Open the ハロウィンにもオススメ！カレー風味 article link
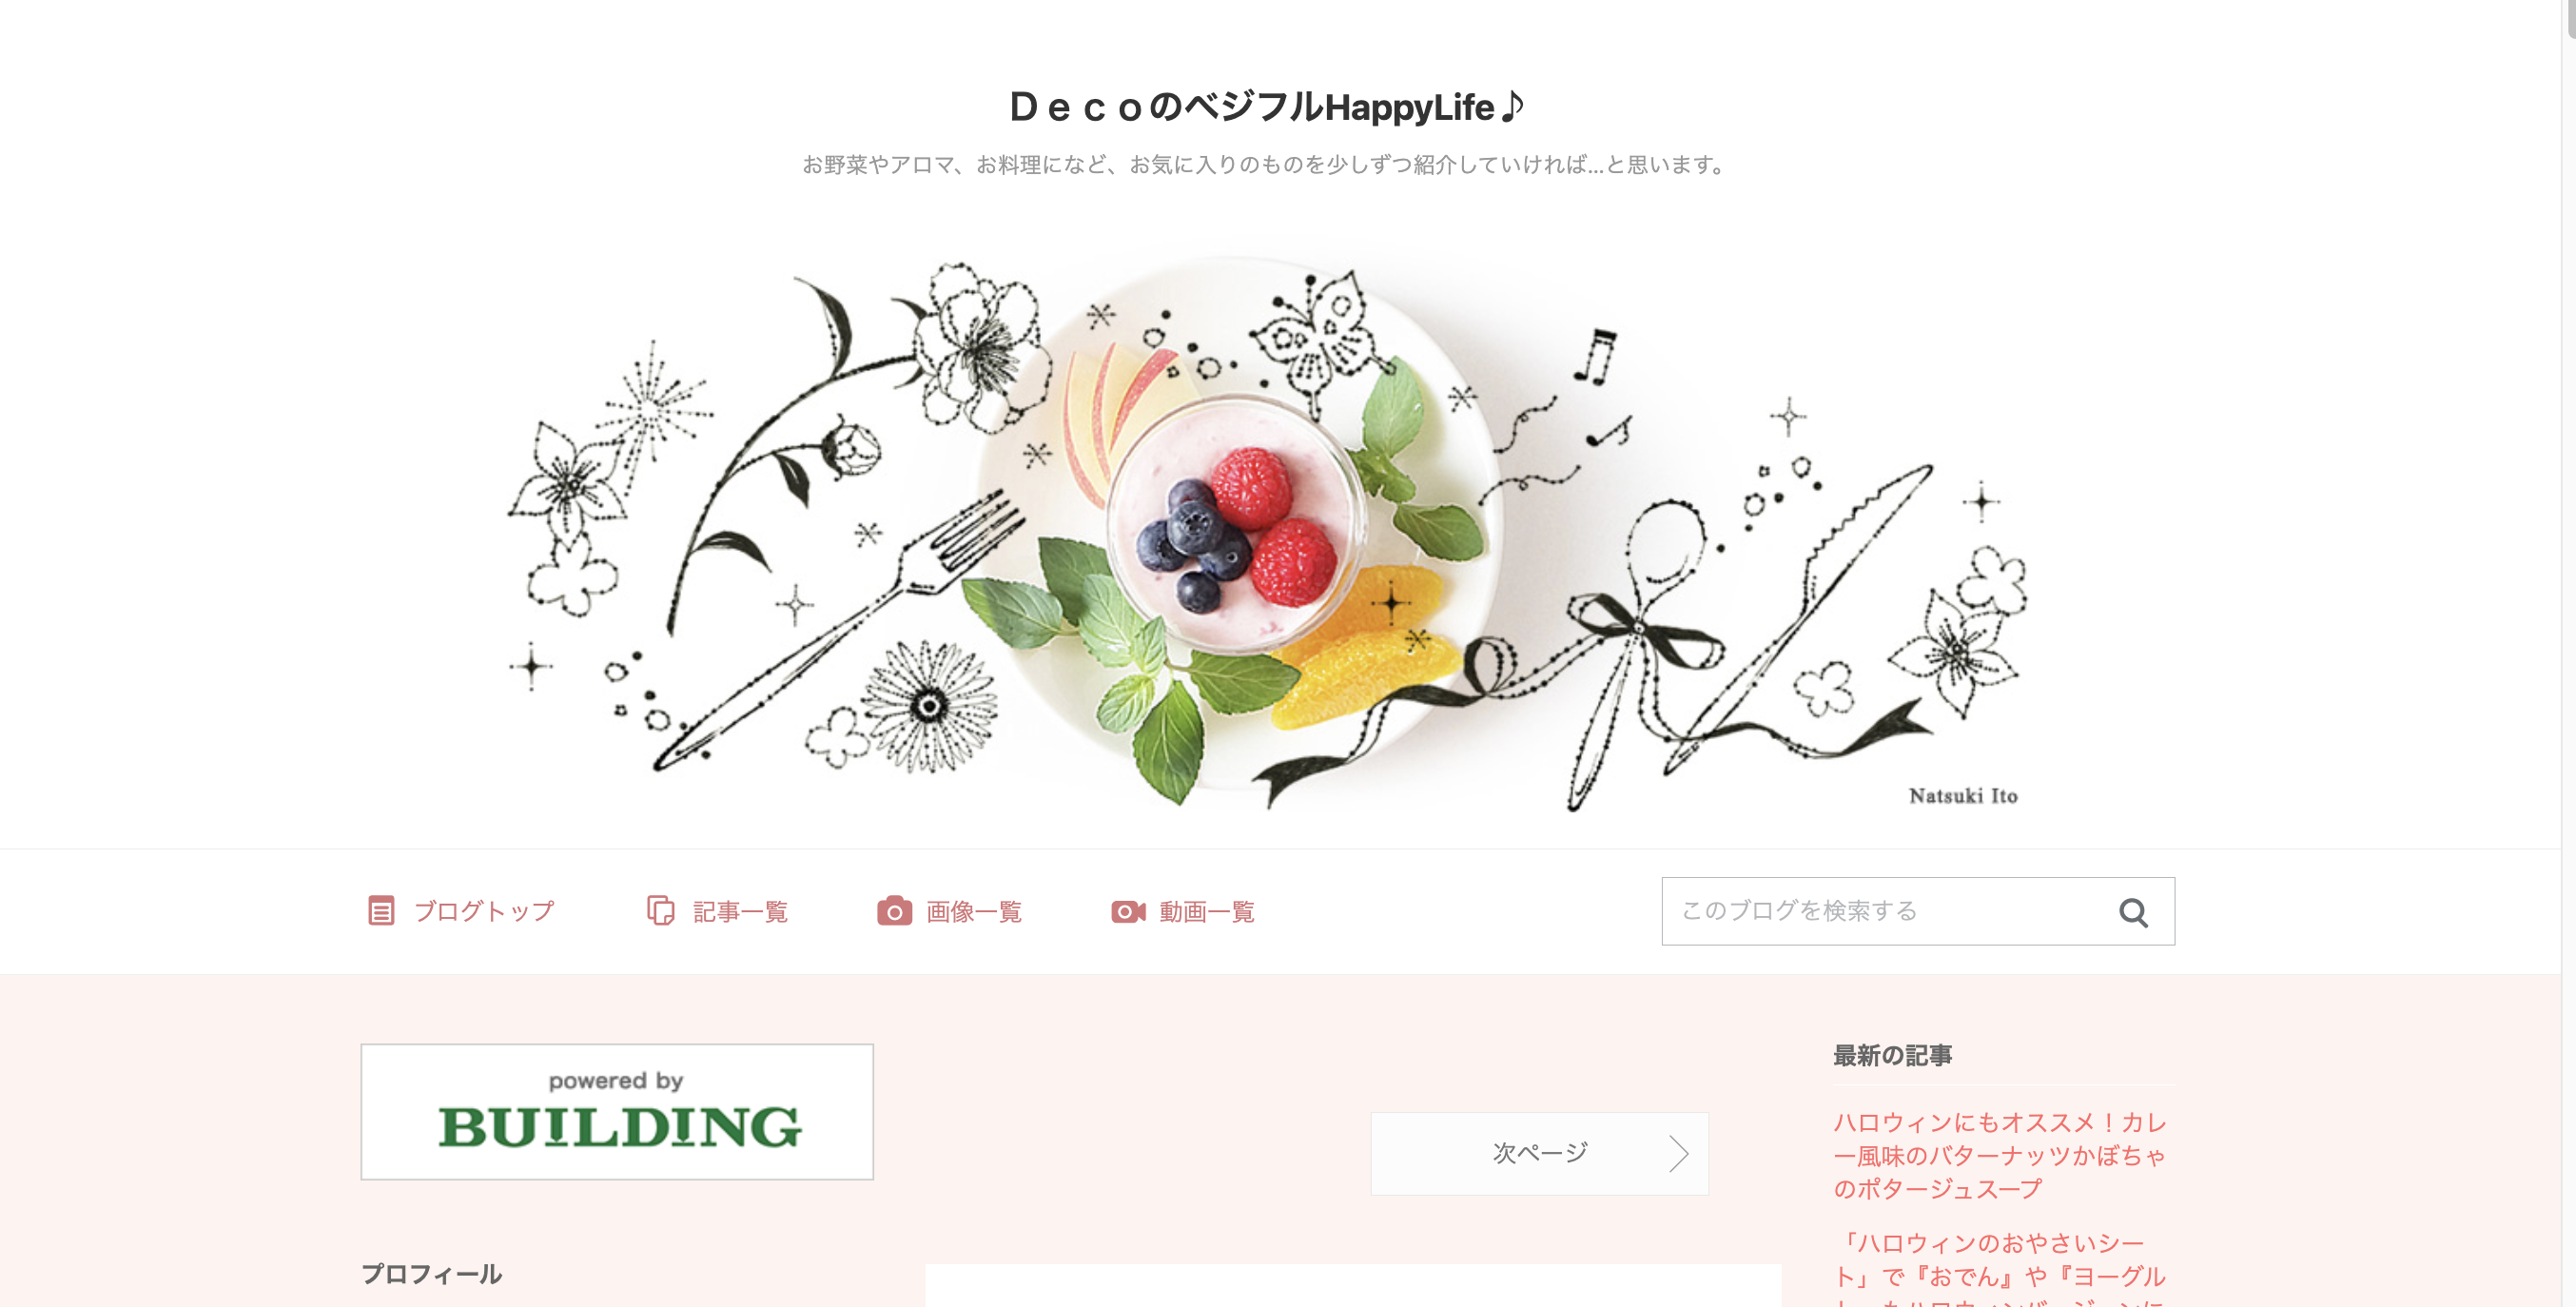 tap(2000, 1155)
